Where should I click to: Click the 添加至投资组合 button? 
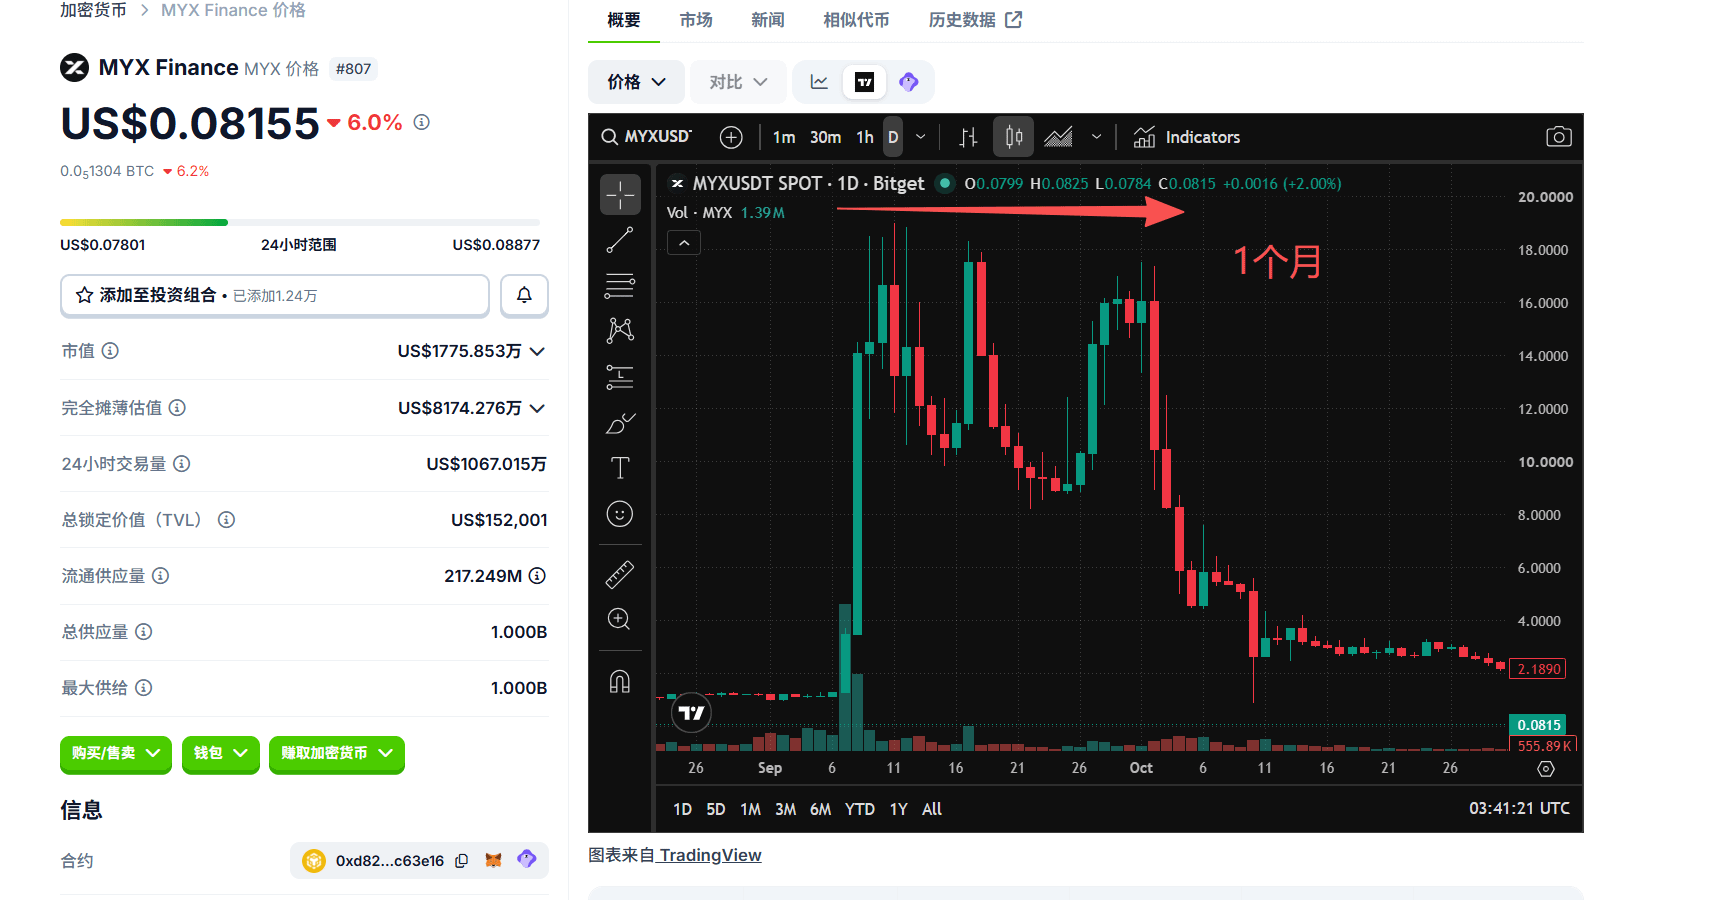[275, 295]
